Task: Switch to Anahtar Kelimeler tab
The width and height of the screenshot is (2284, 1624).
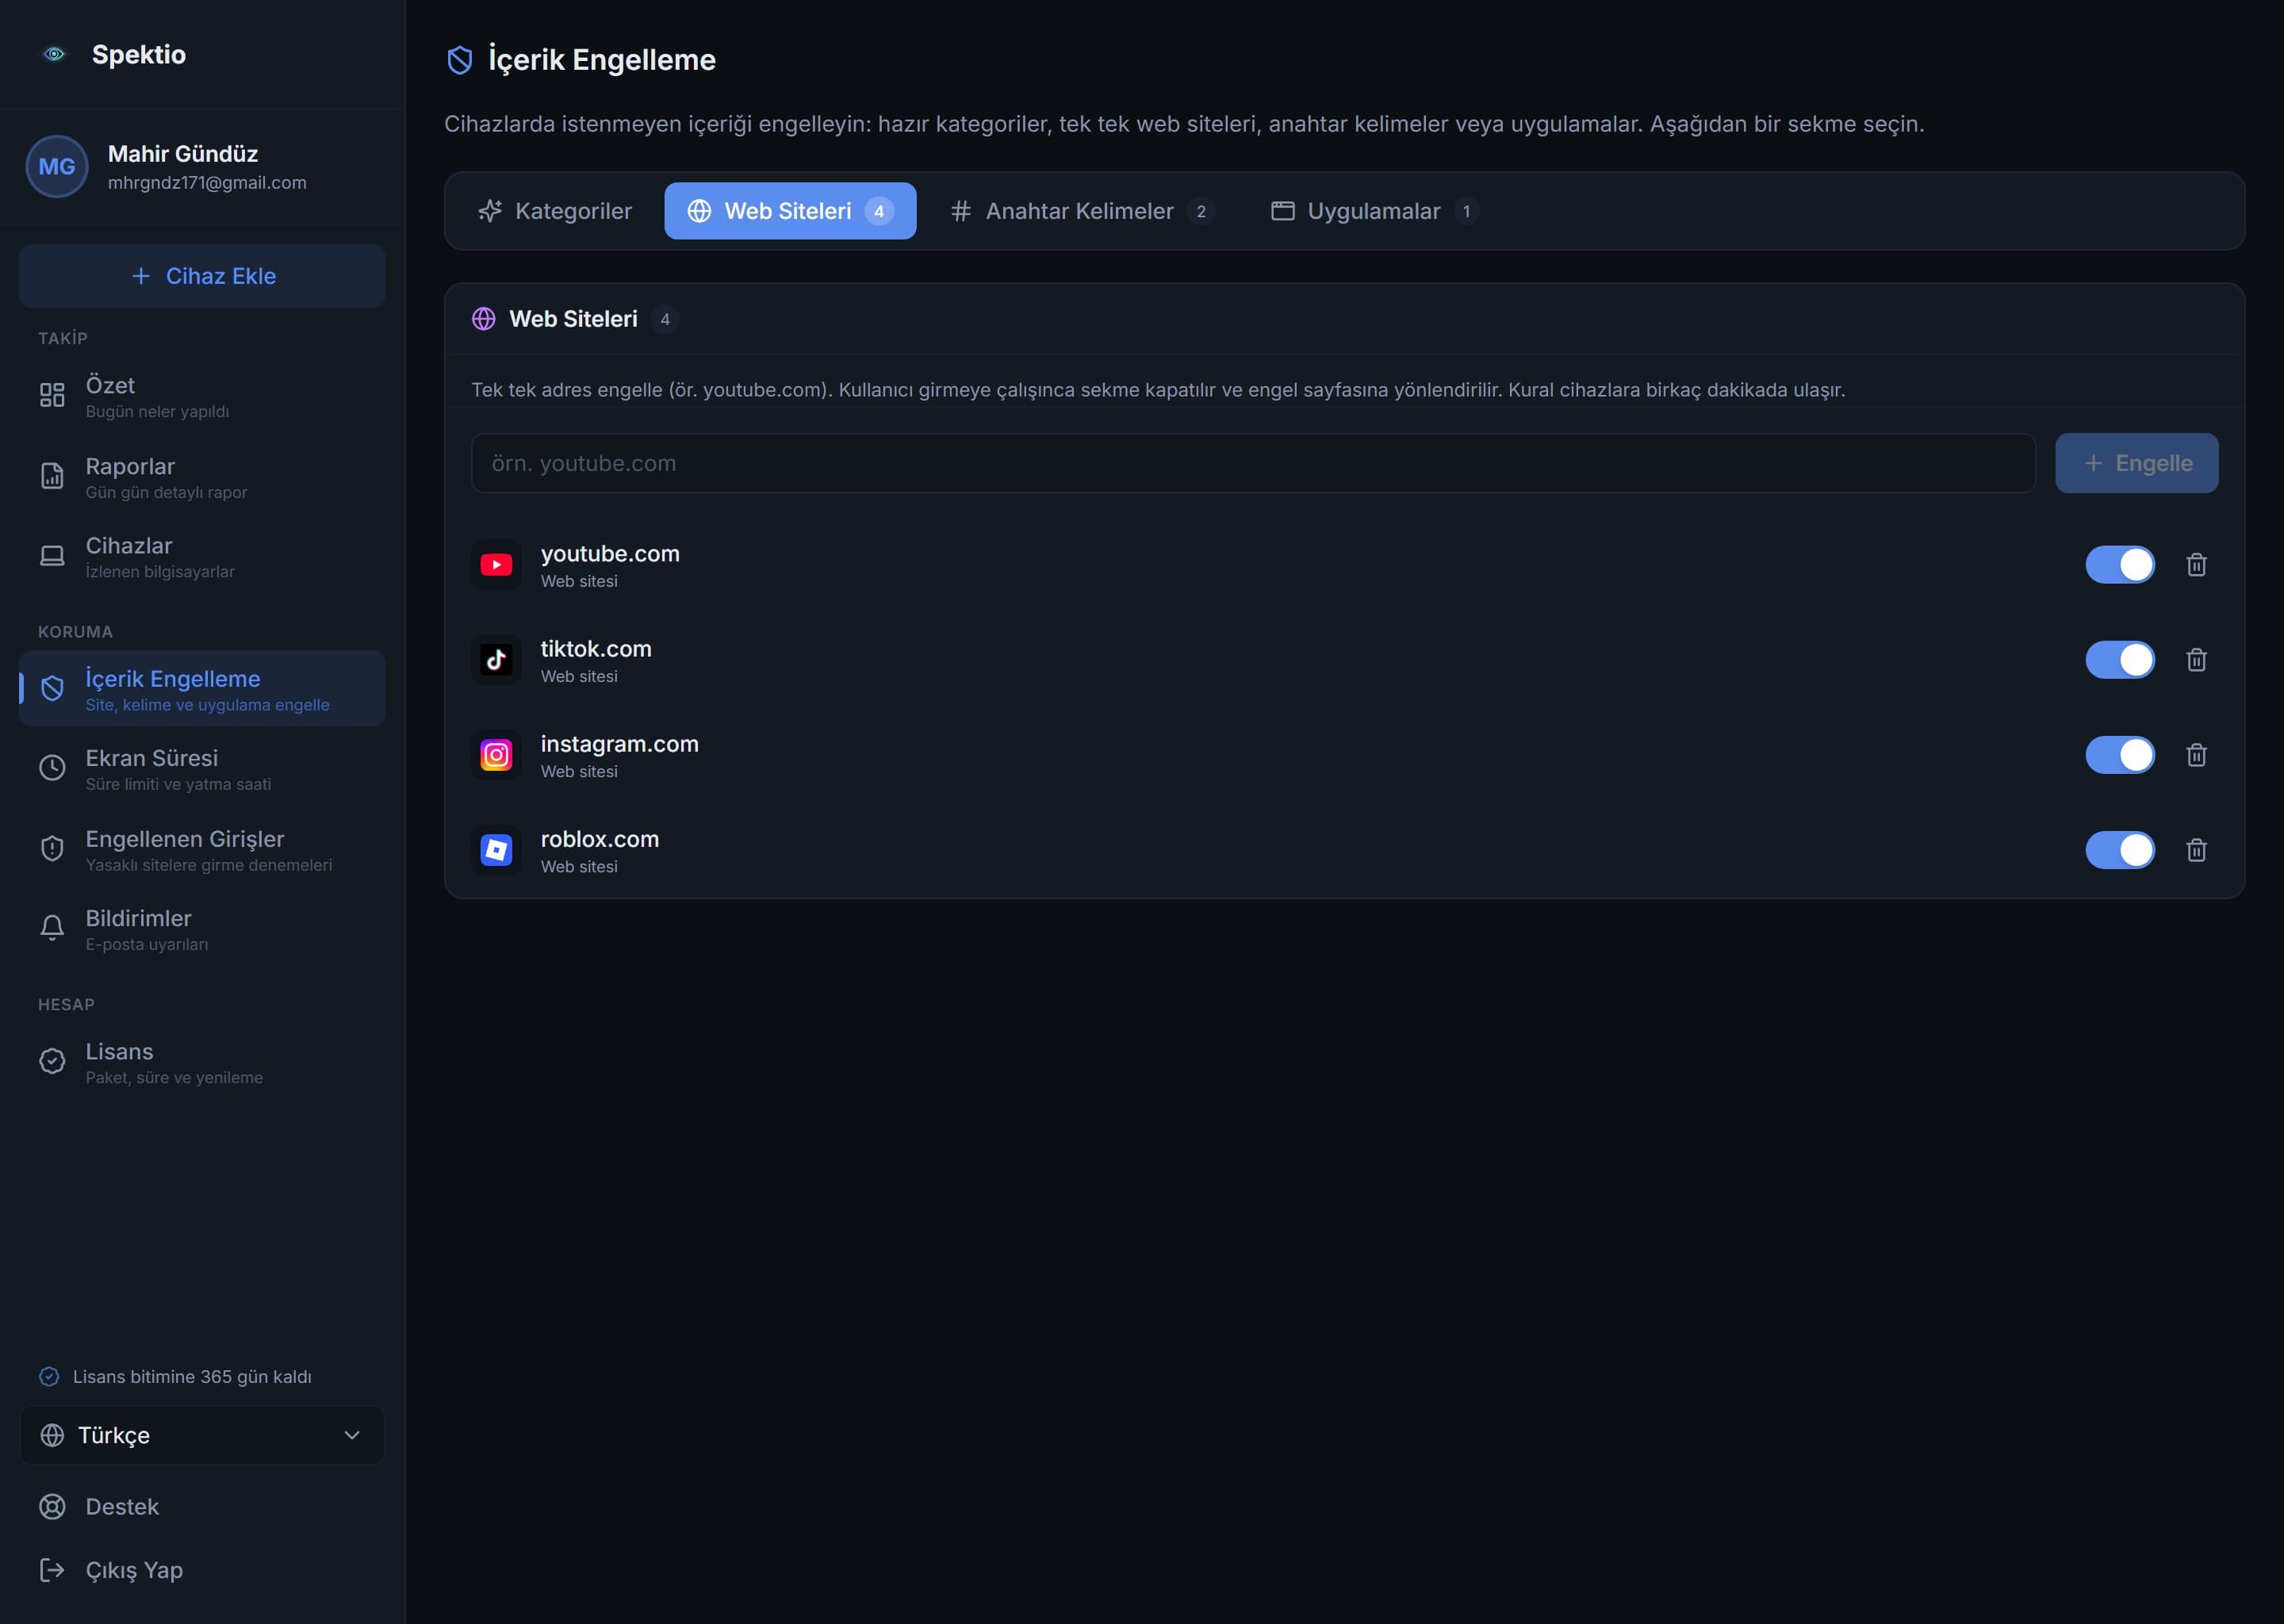Action: click(1082, 211)
